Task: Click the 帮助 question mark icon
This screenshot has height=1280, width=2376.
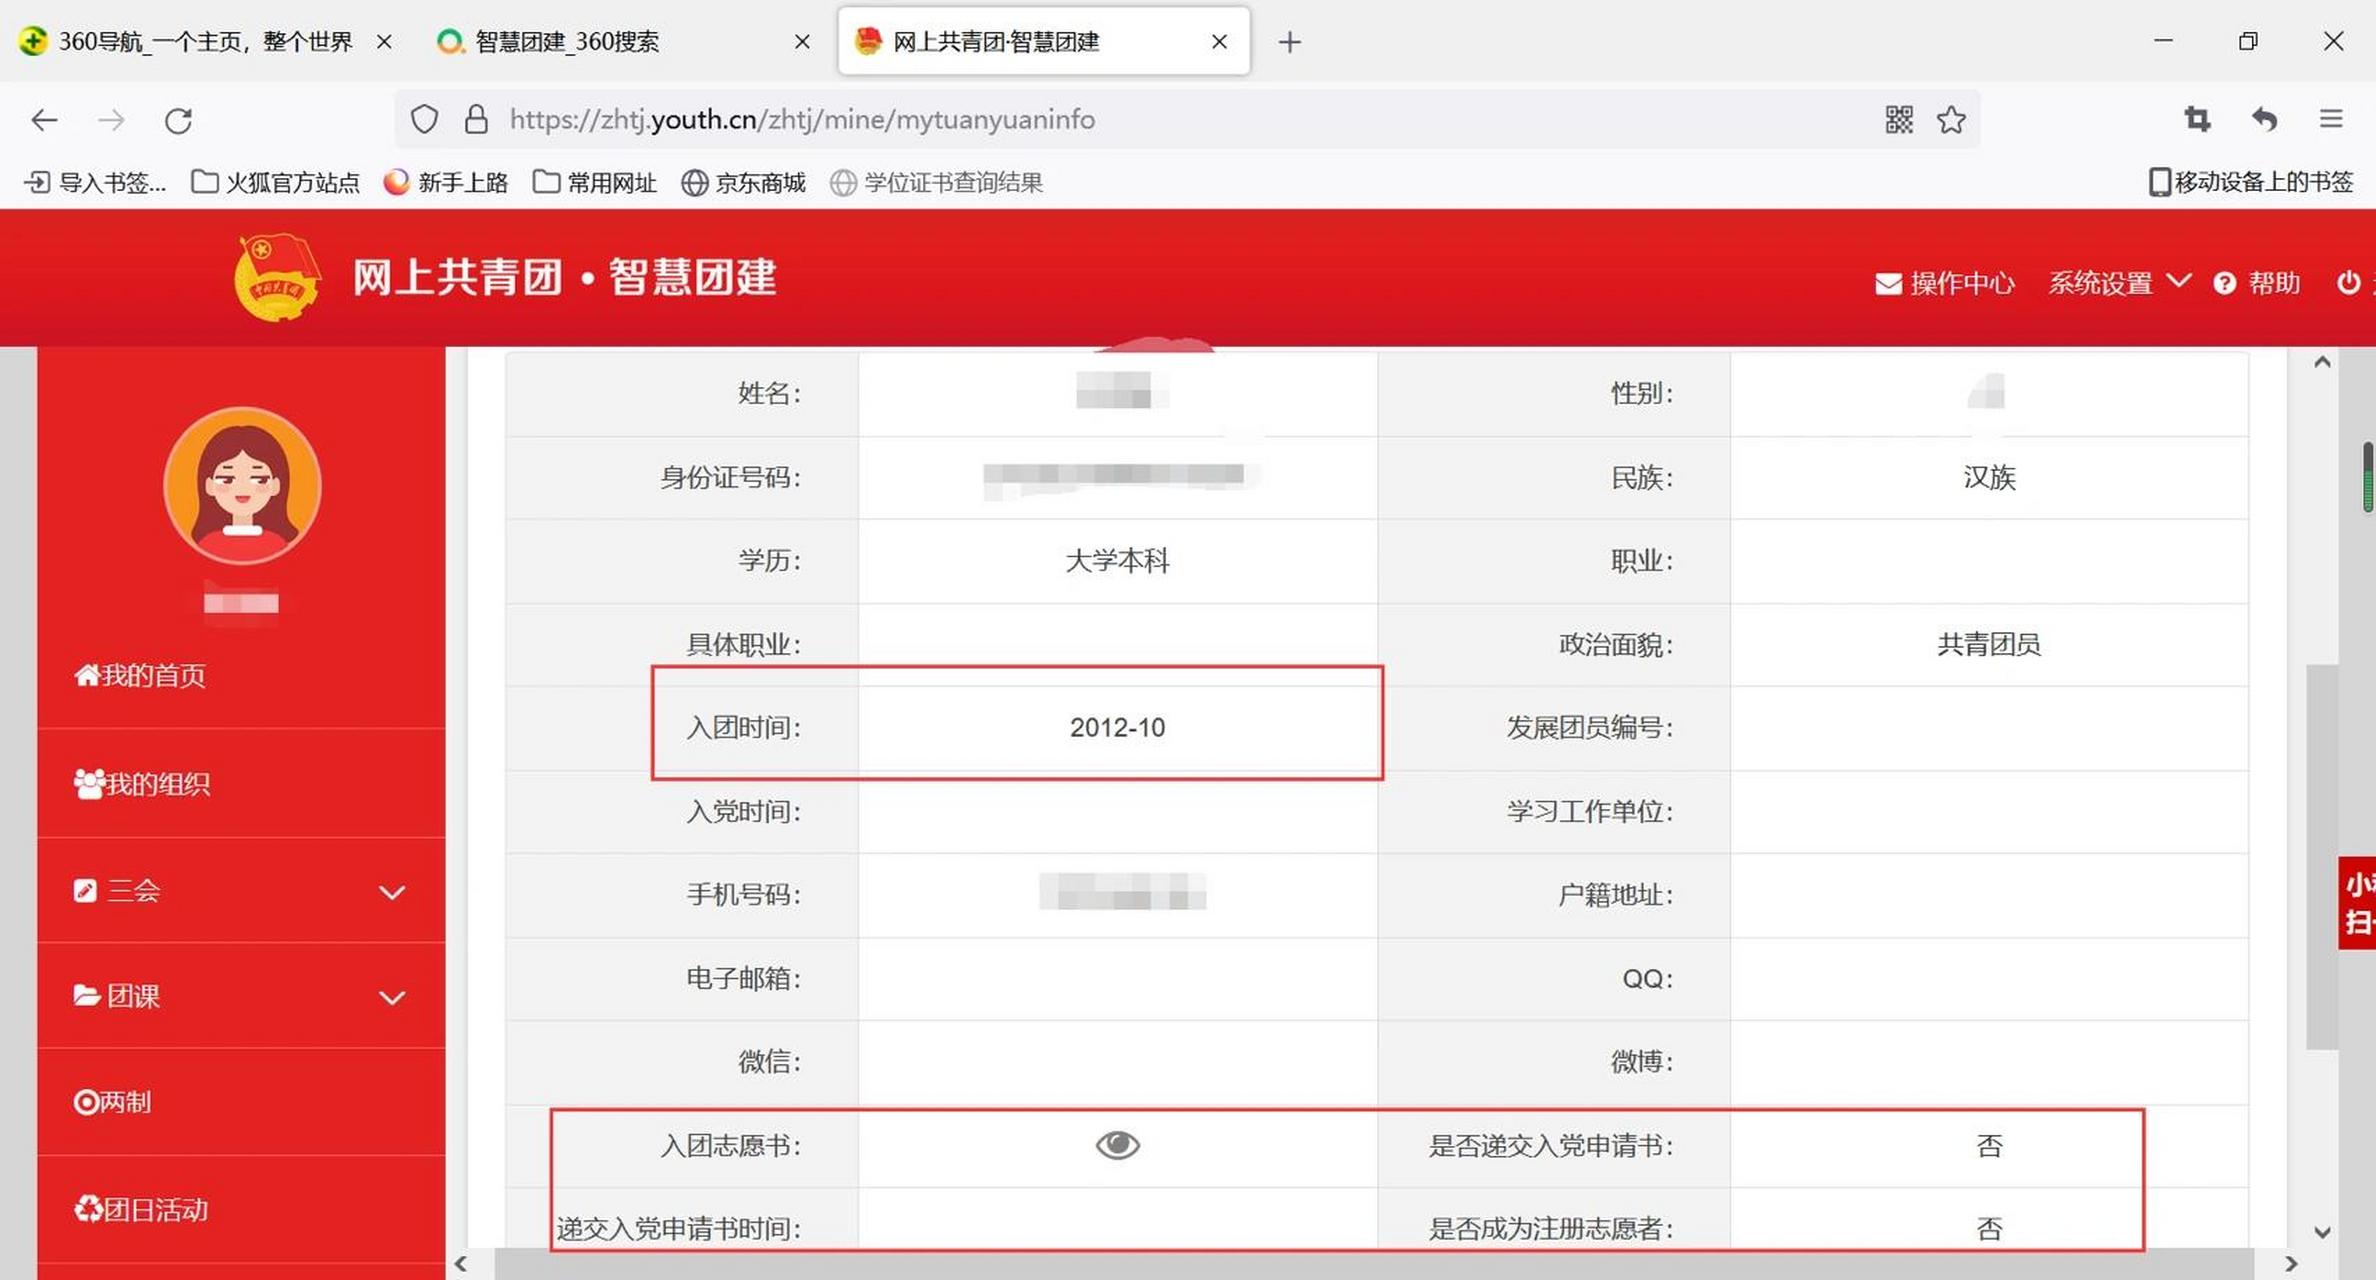Action: click(x=2224, y=283)
